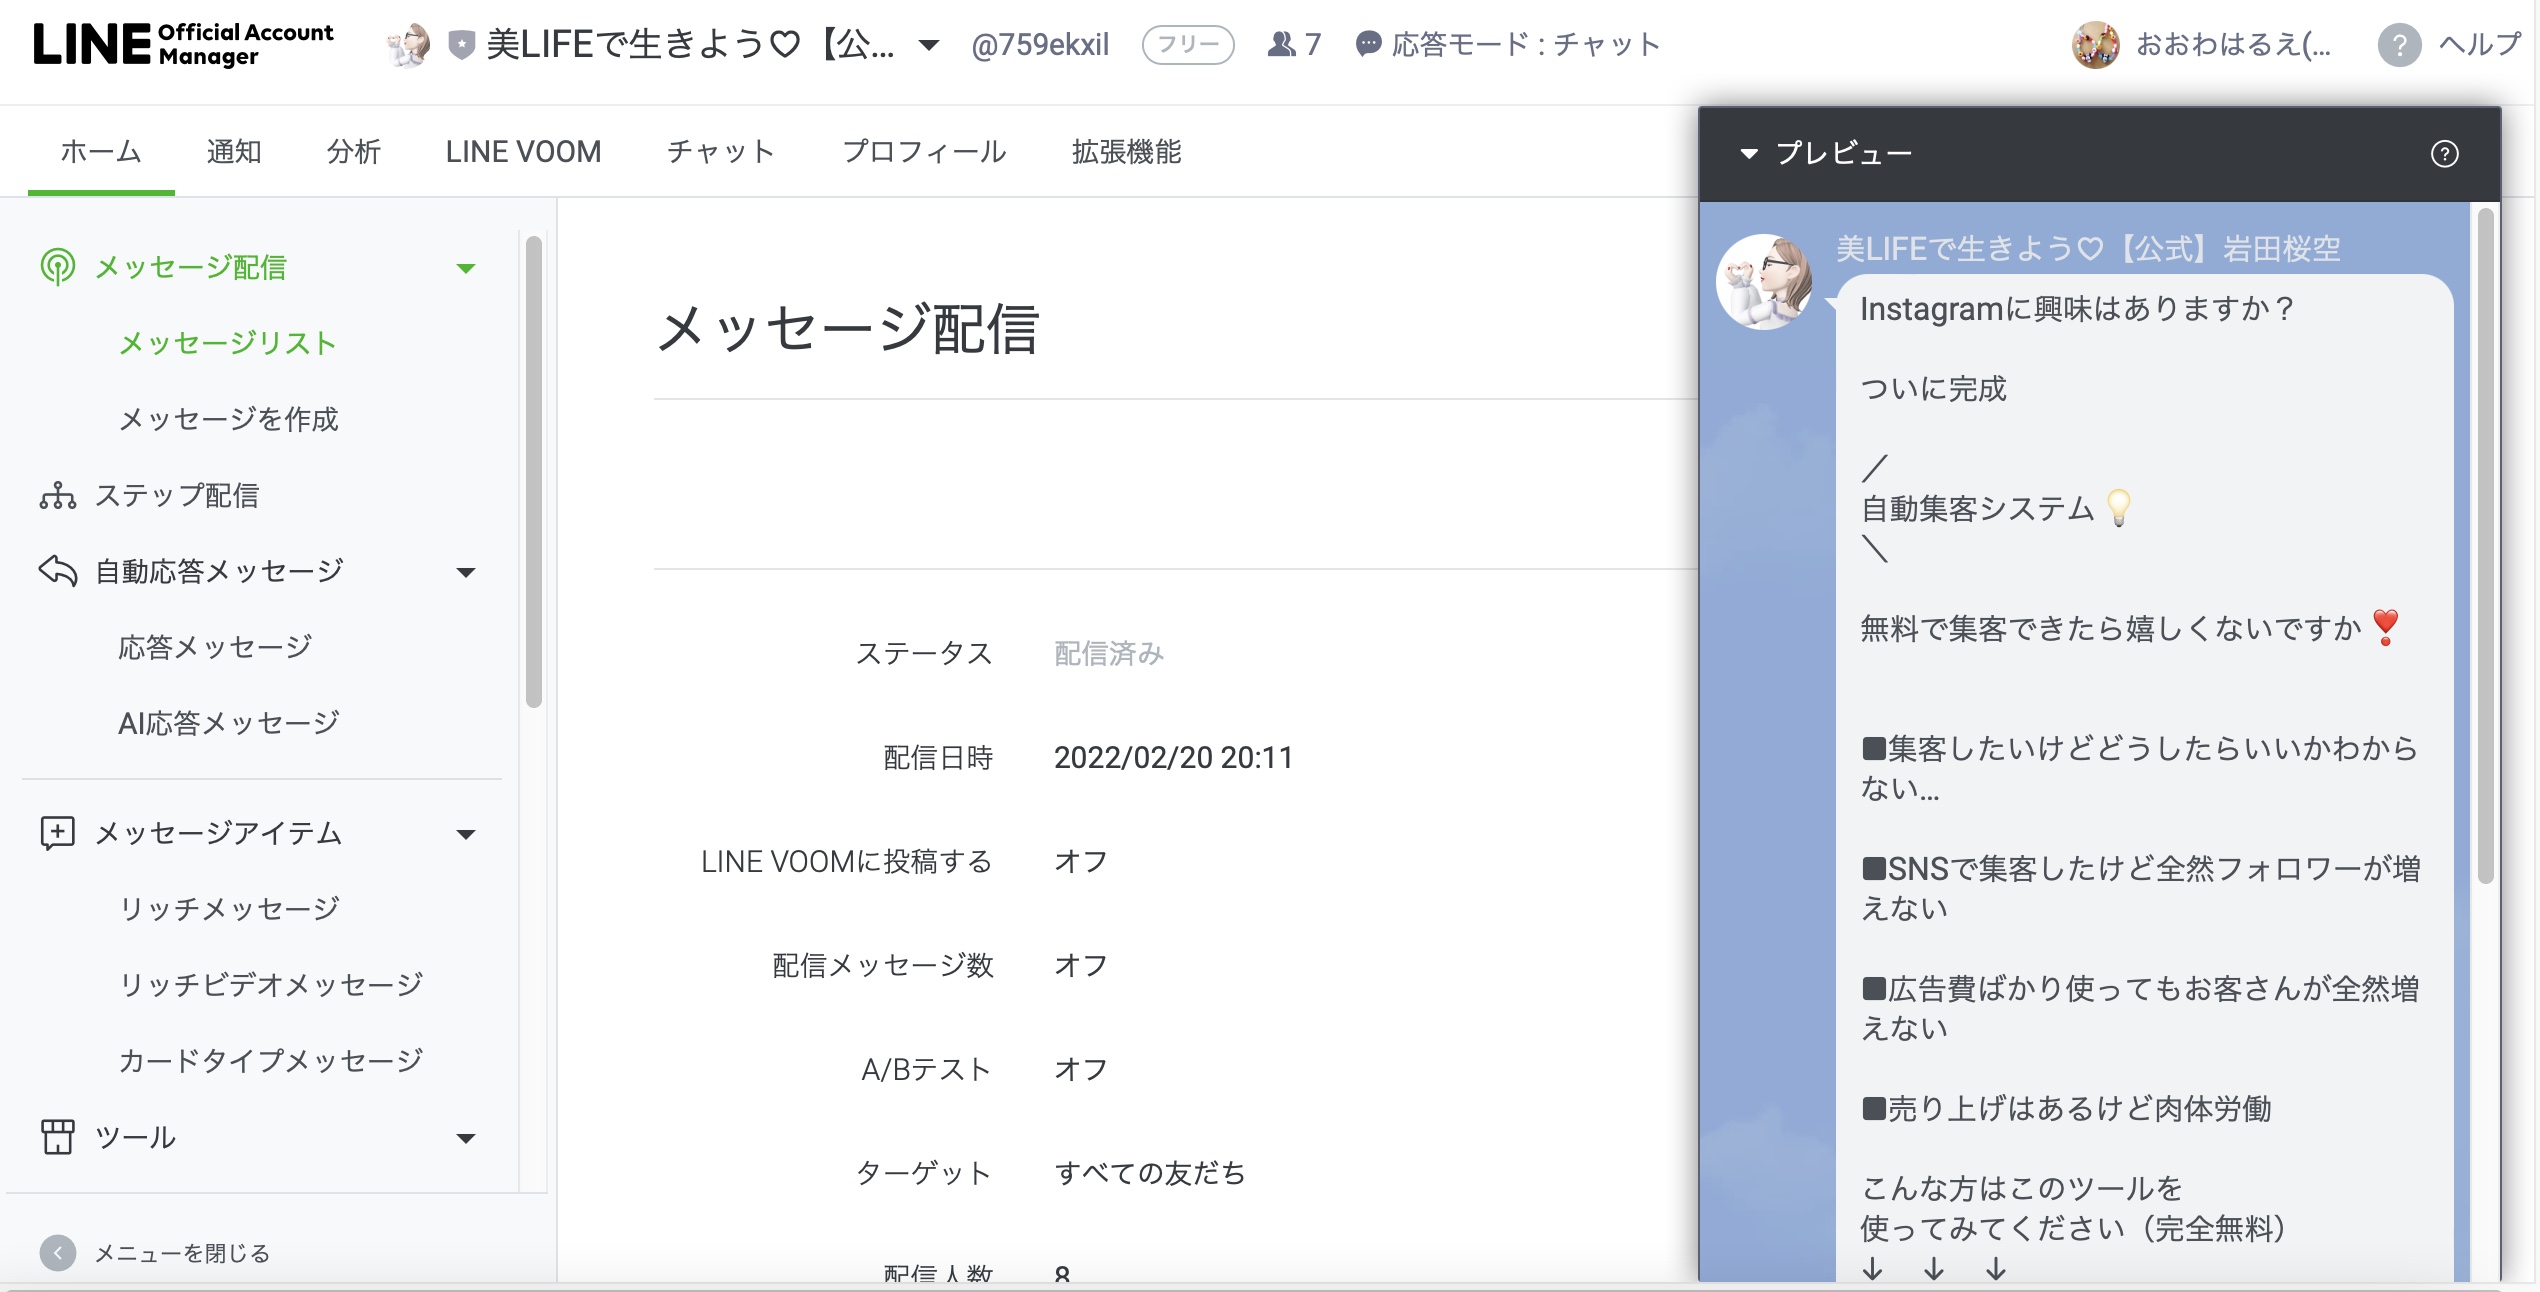The image size is (2540, 1292).
Task: Click the friends count icon showing 7
Action: click(1281, 44)
